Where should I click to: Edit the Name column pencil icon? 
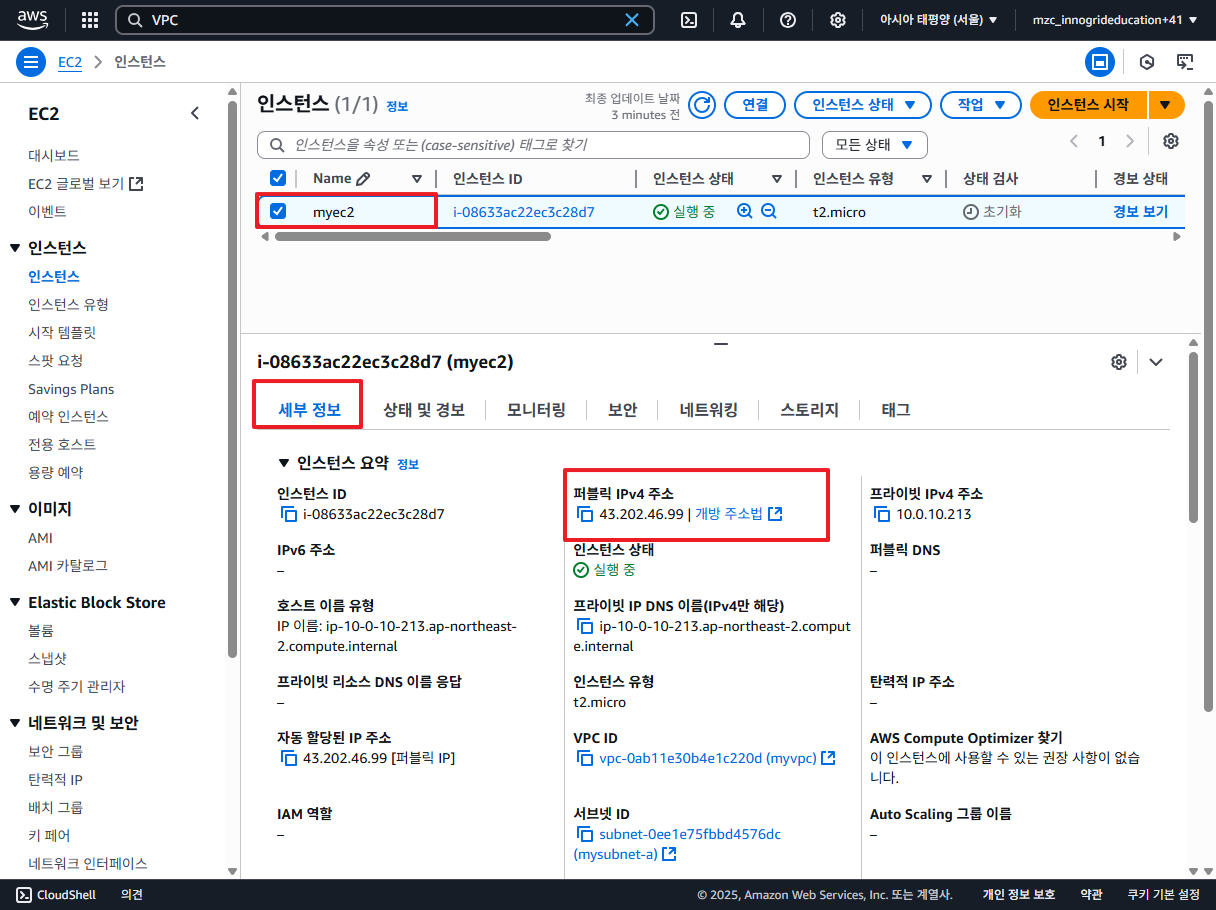pos(363,178)
